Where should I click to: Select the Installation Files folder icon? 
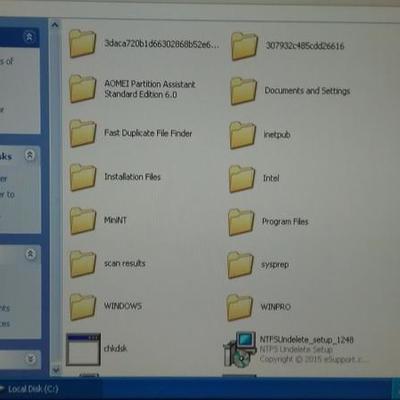pyautogui.click(x=82, y=177)
